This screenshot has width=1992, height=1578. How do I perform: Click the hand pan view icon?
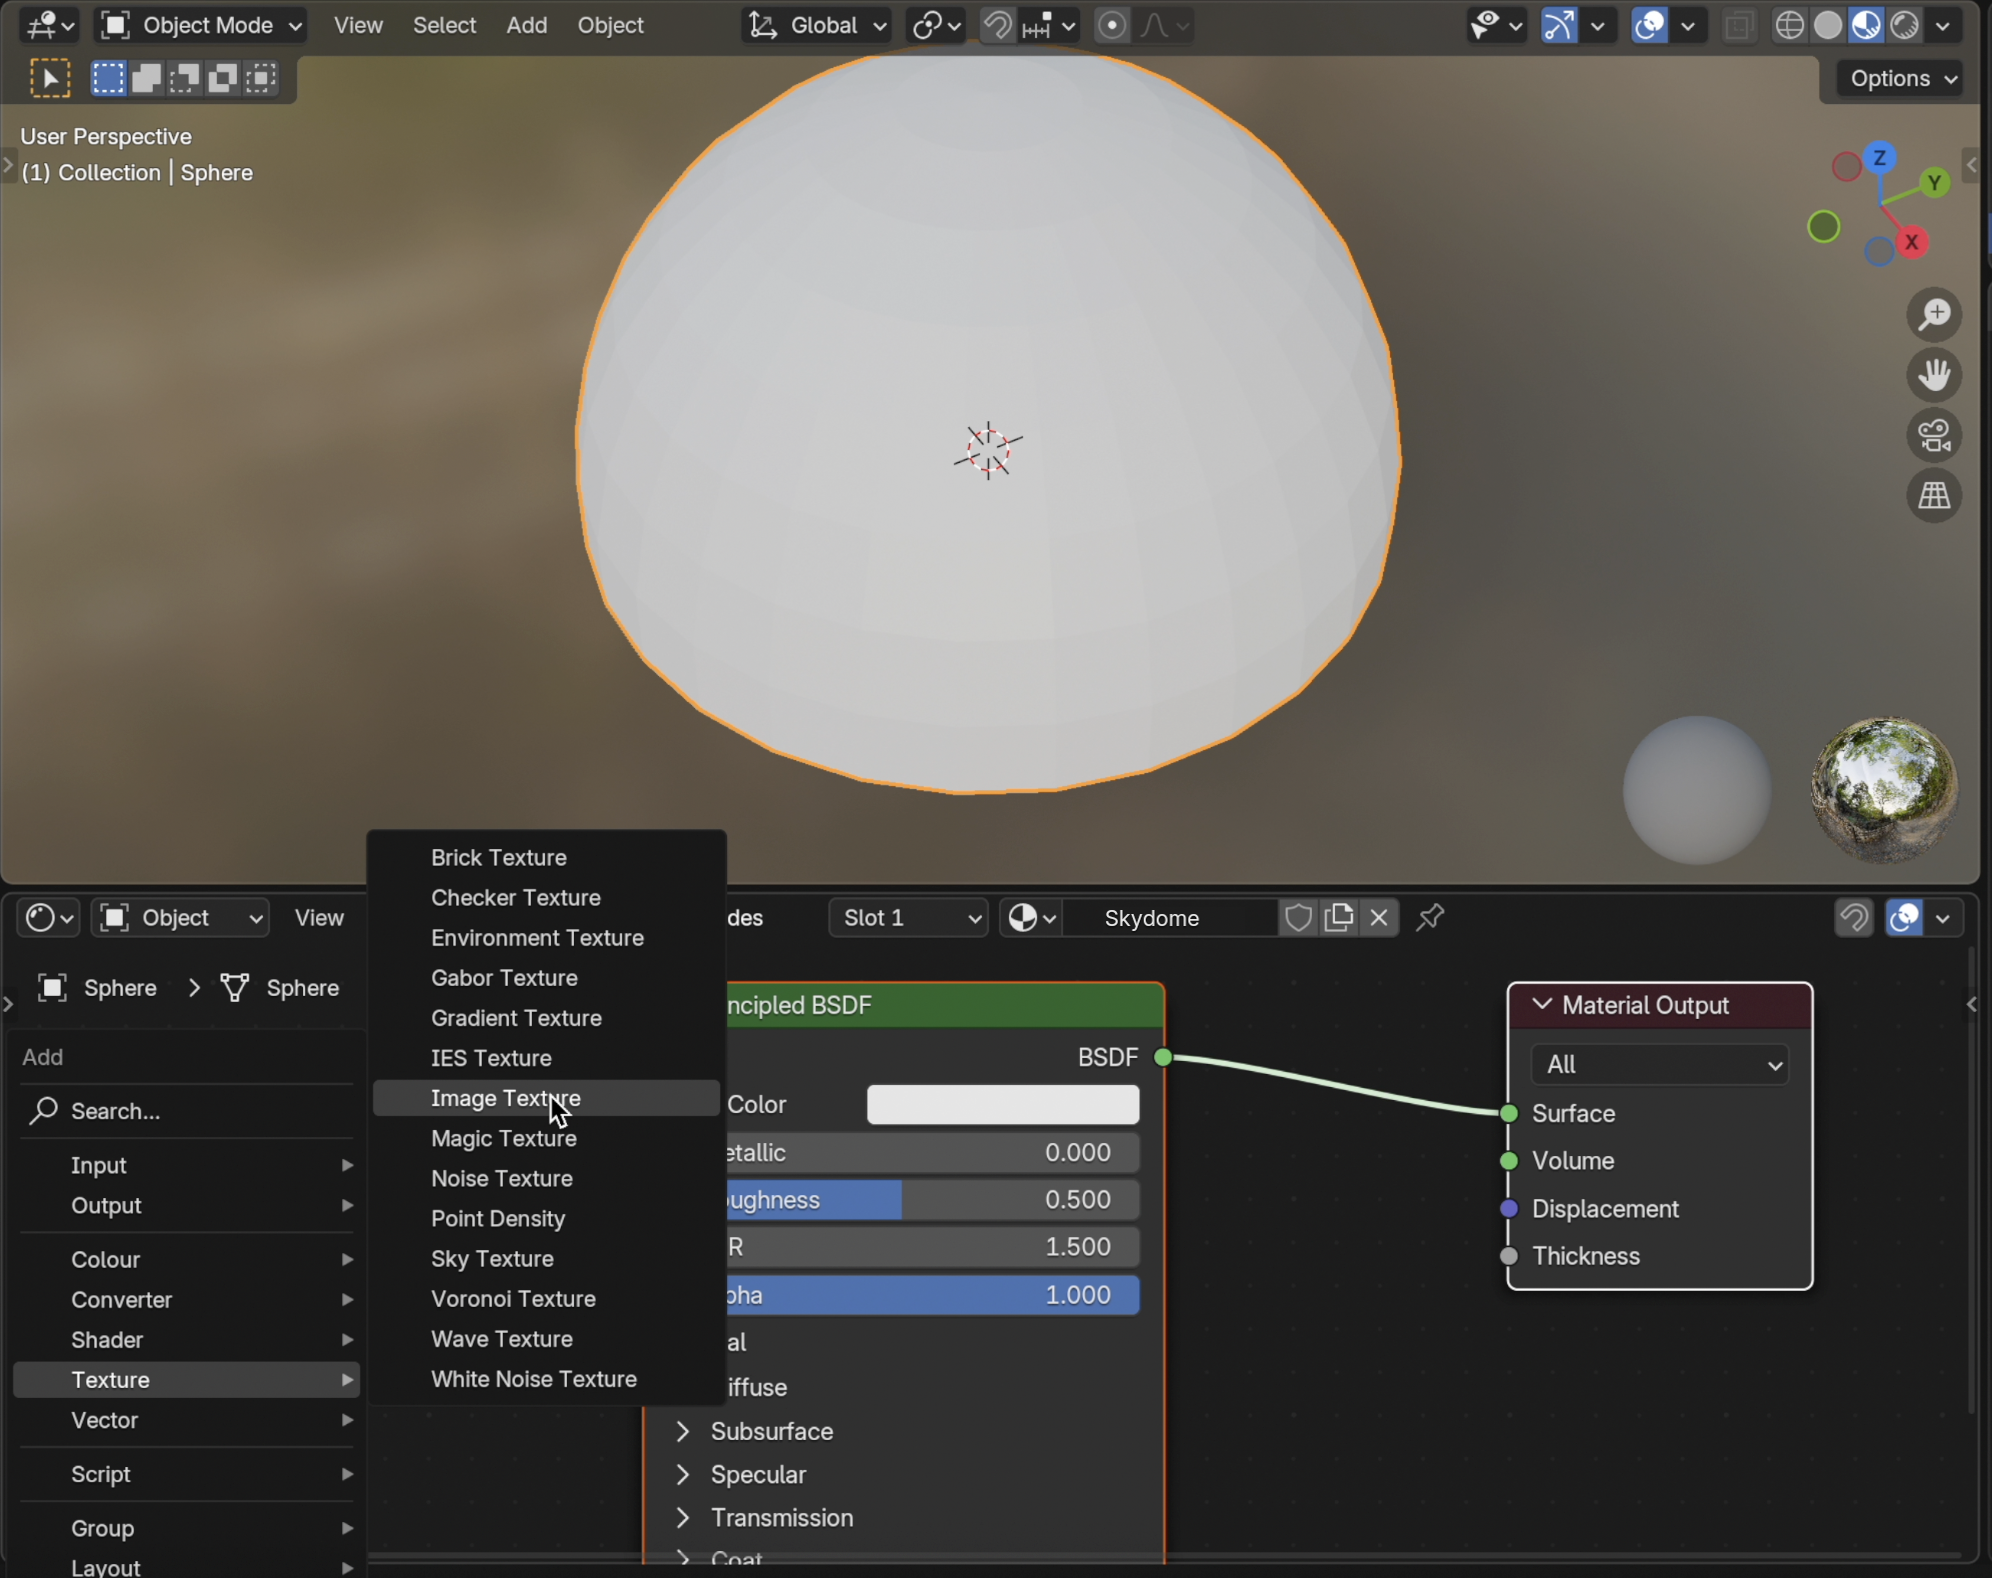coord(1934,375)
